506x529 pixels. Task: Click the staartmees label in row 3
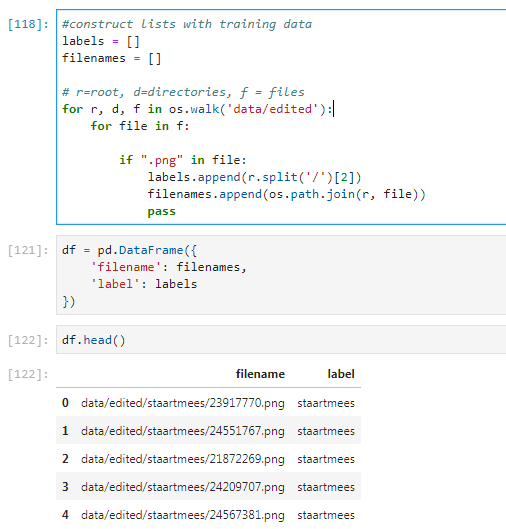pyautogui.click(x=326, y=487)
